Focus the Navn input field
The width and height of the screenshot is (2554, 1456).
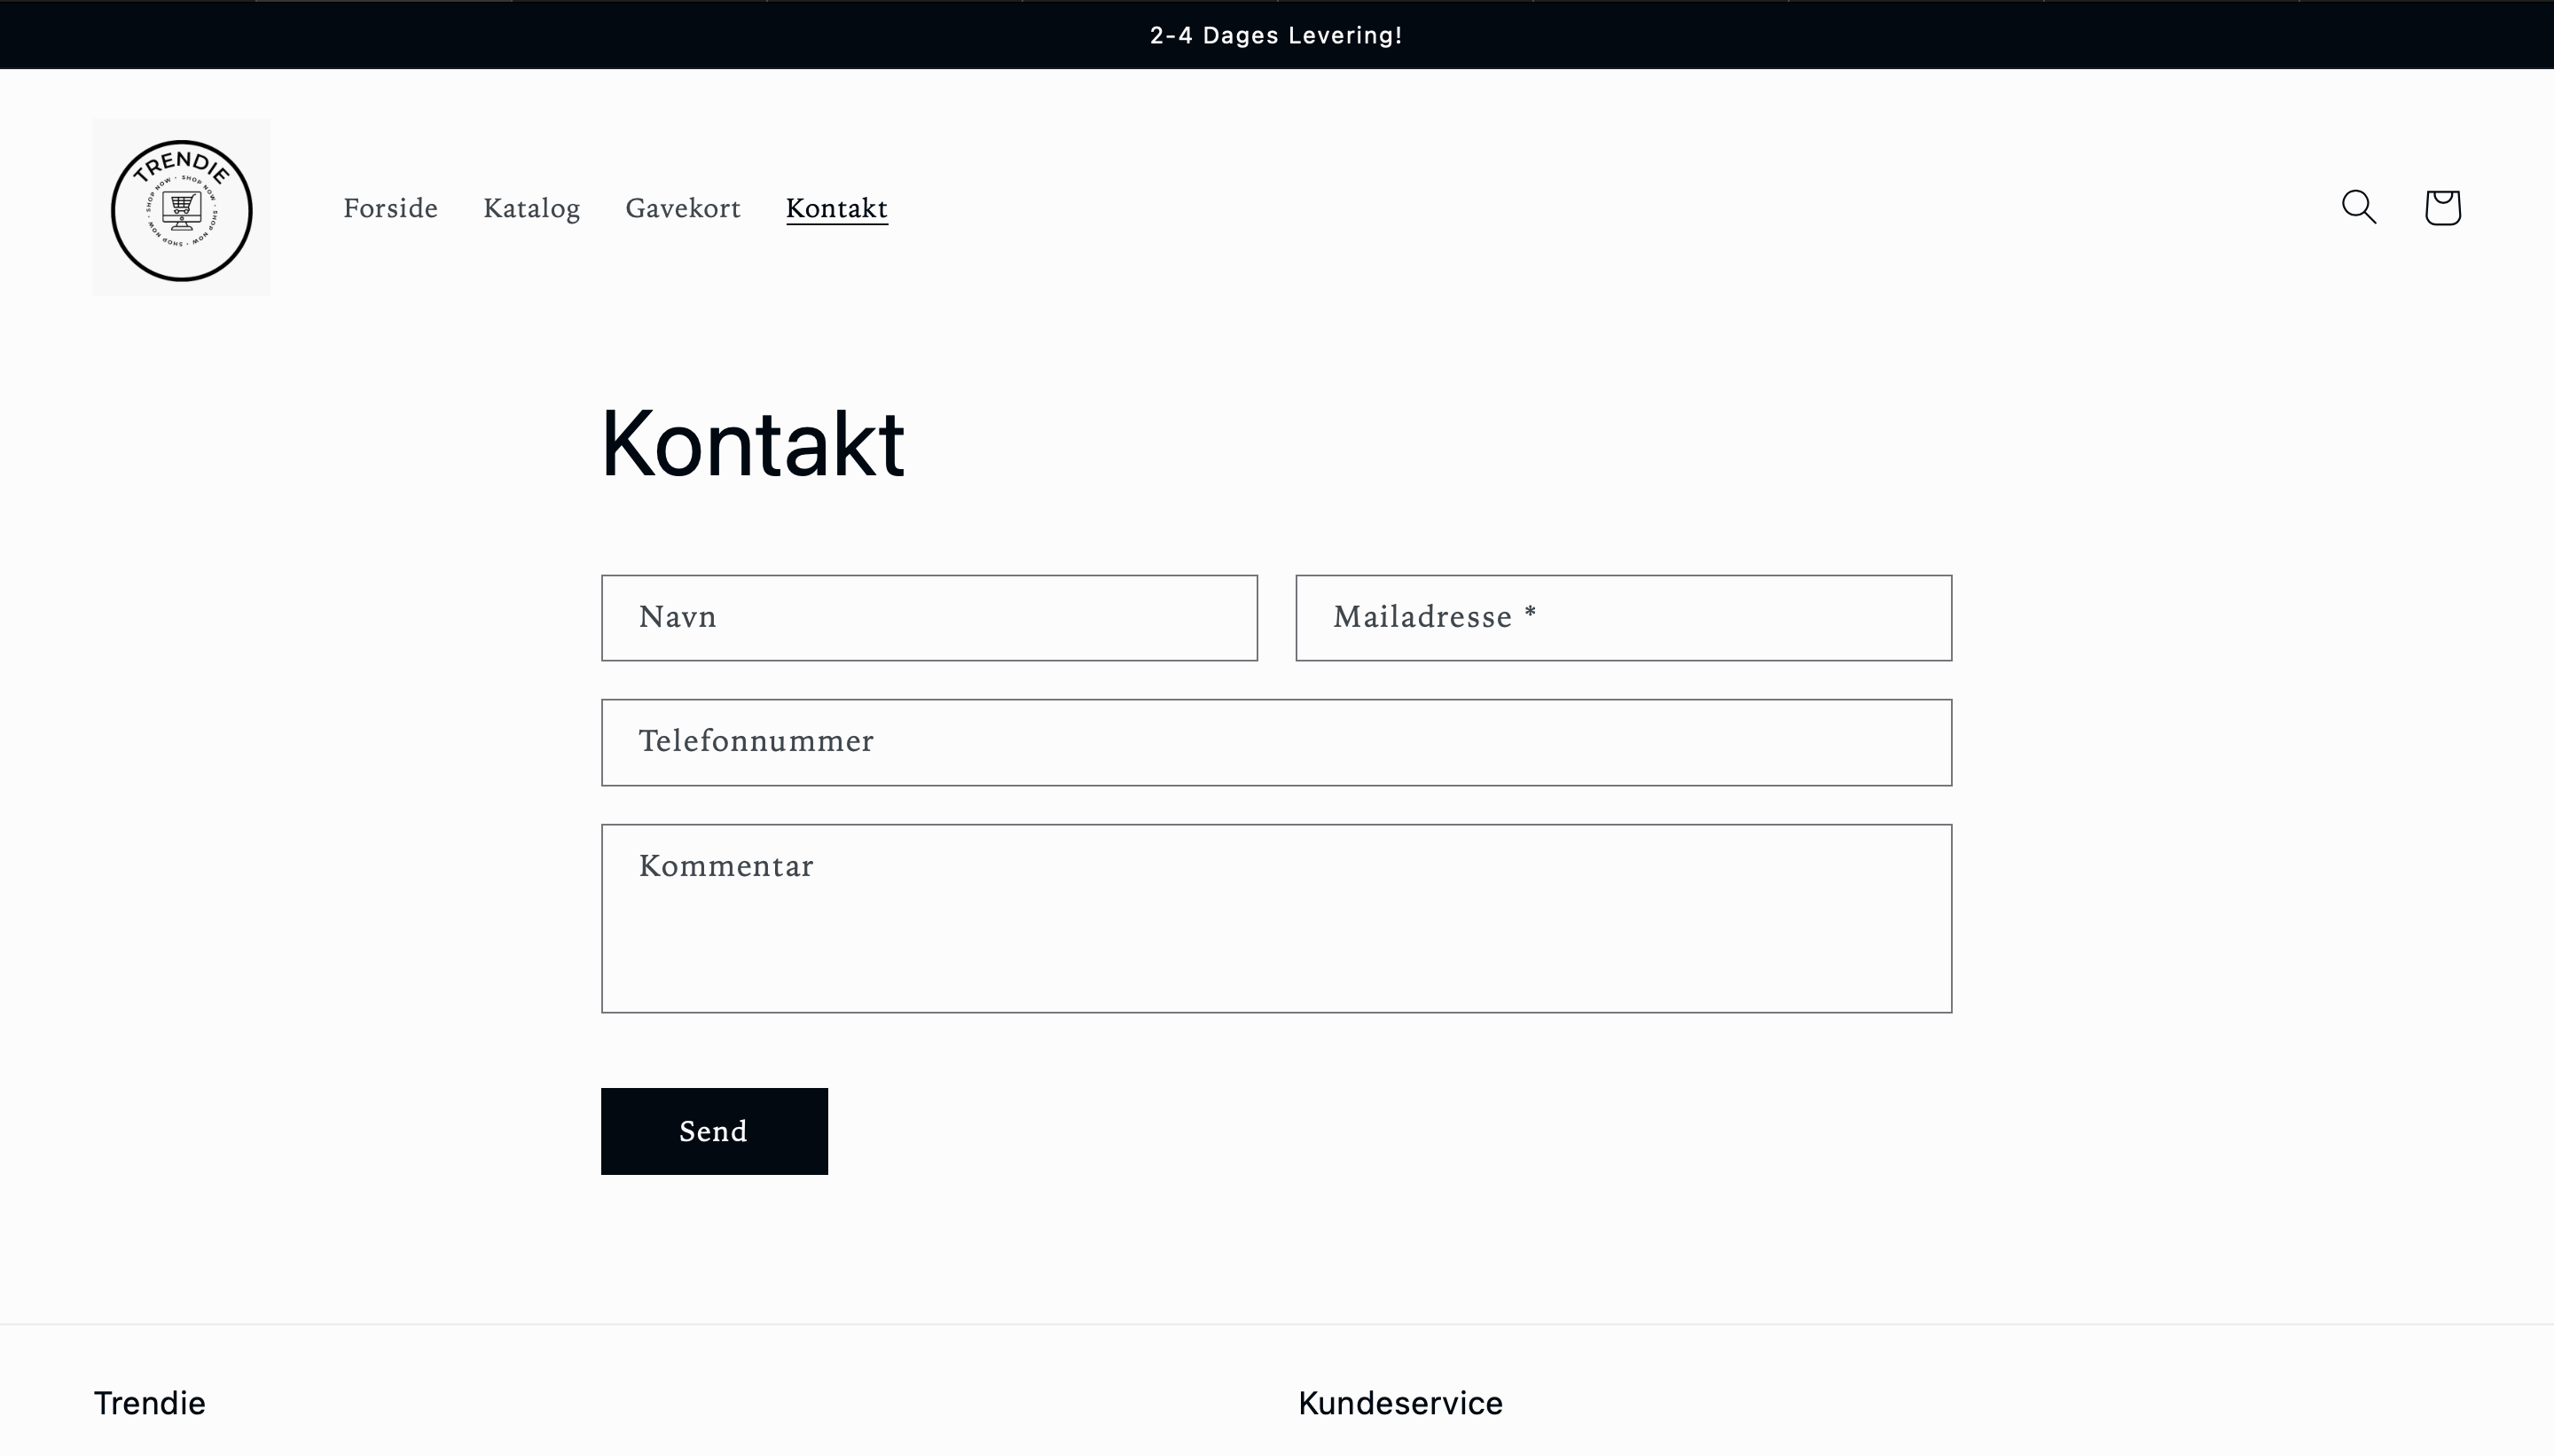coord(928,618)
